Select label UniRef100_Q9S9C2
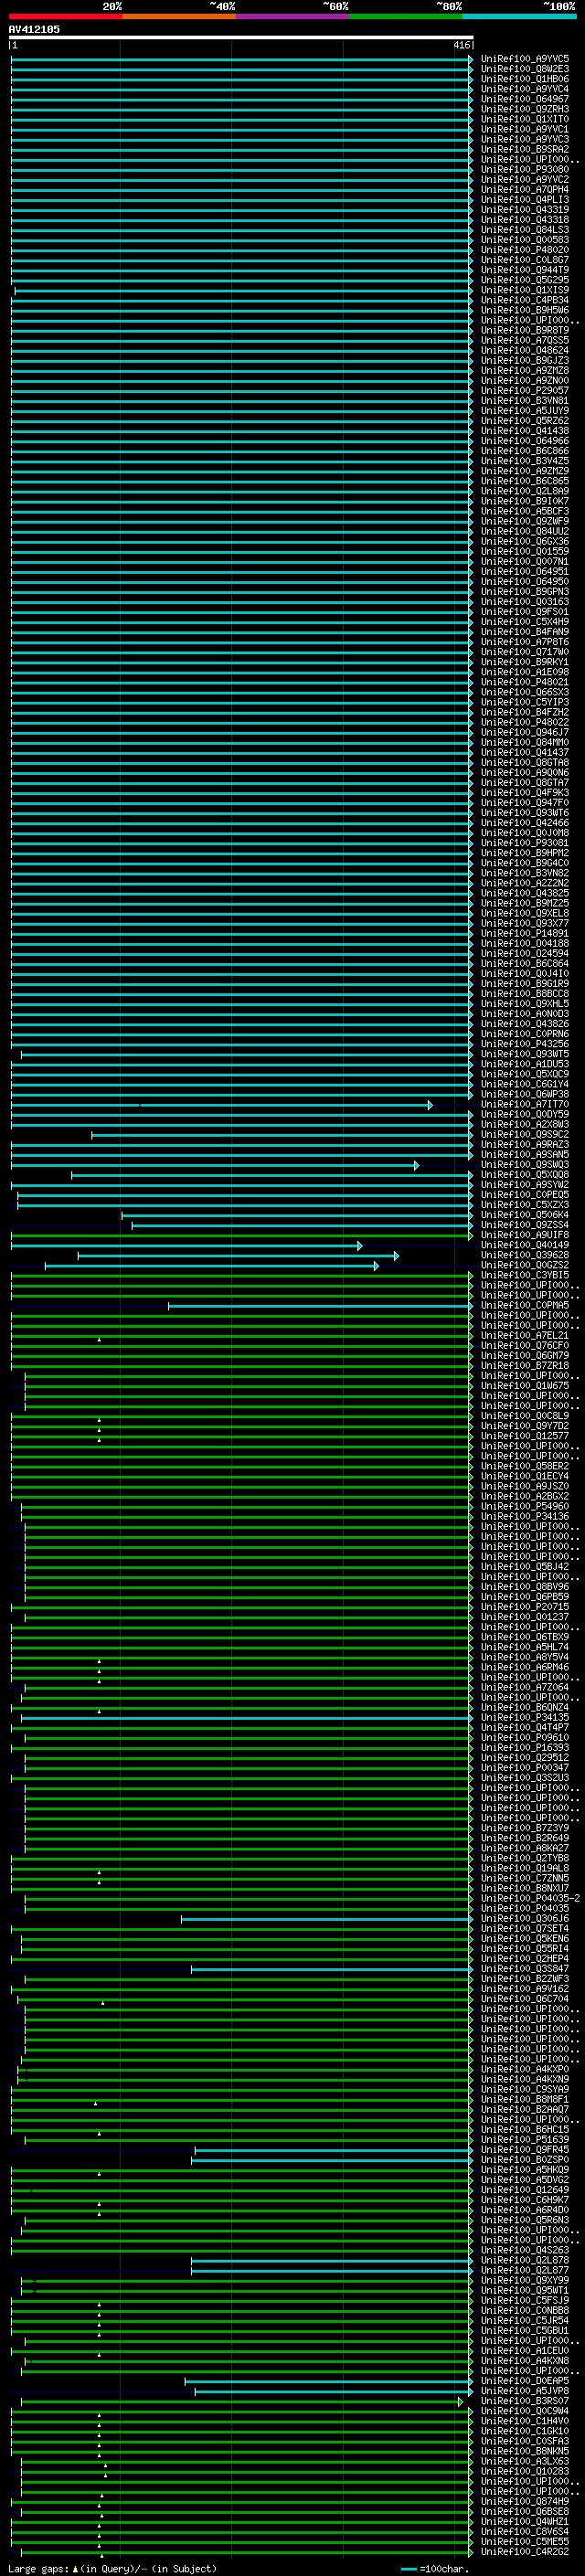This screenshot has width=585, height=2576. point(525,1134)
